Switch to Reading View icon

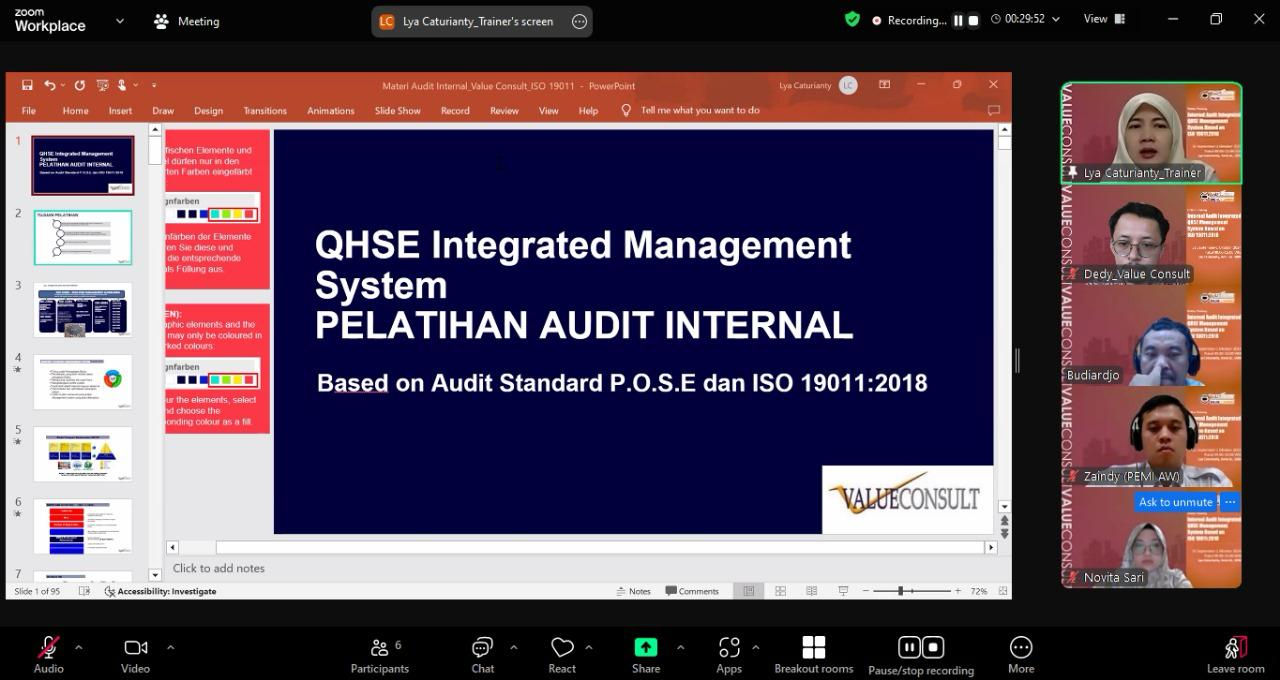tap(811, 591)
